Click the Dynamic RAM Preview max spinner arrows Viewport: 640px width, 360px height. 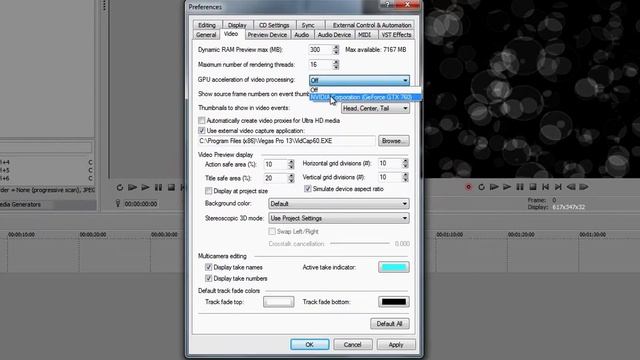pos(336,50)
